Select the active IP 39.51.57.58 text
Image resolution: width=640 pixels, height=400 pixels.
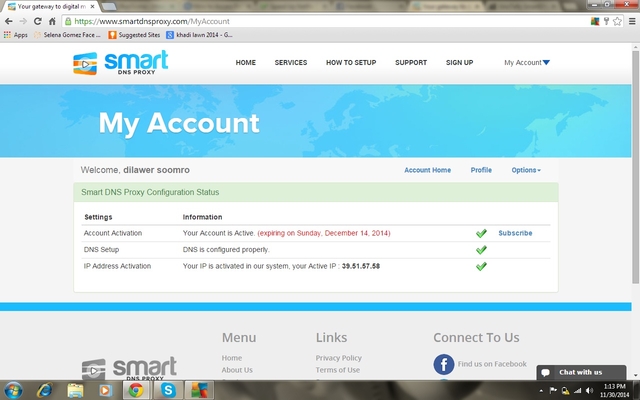[361, 266]
